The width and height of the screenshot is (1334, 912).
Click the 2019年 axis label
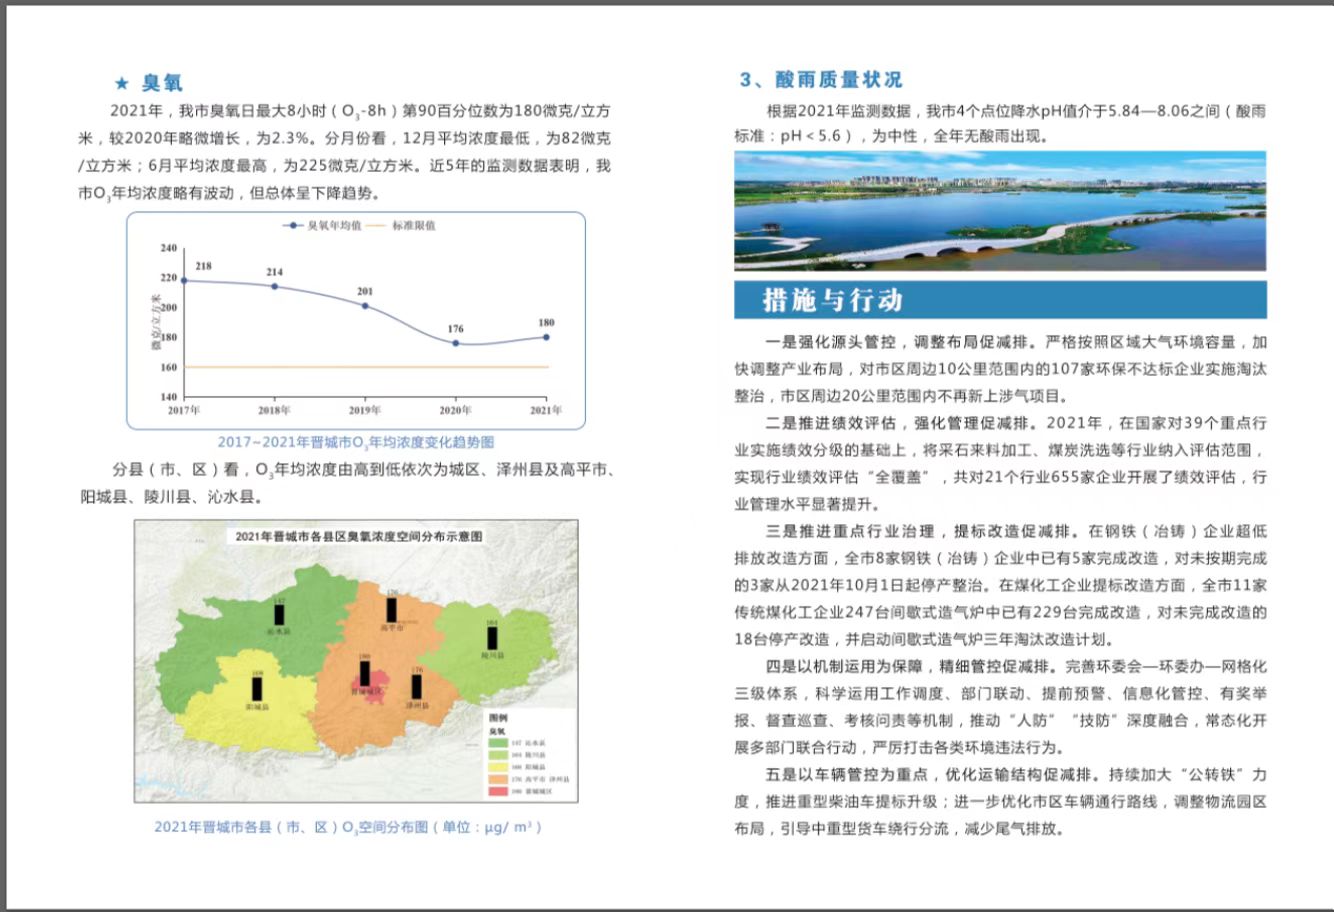pyautogui.click(x=365, y=410)
